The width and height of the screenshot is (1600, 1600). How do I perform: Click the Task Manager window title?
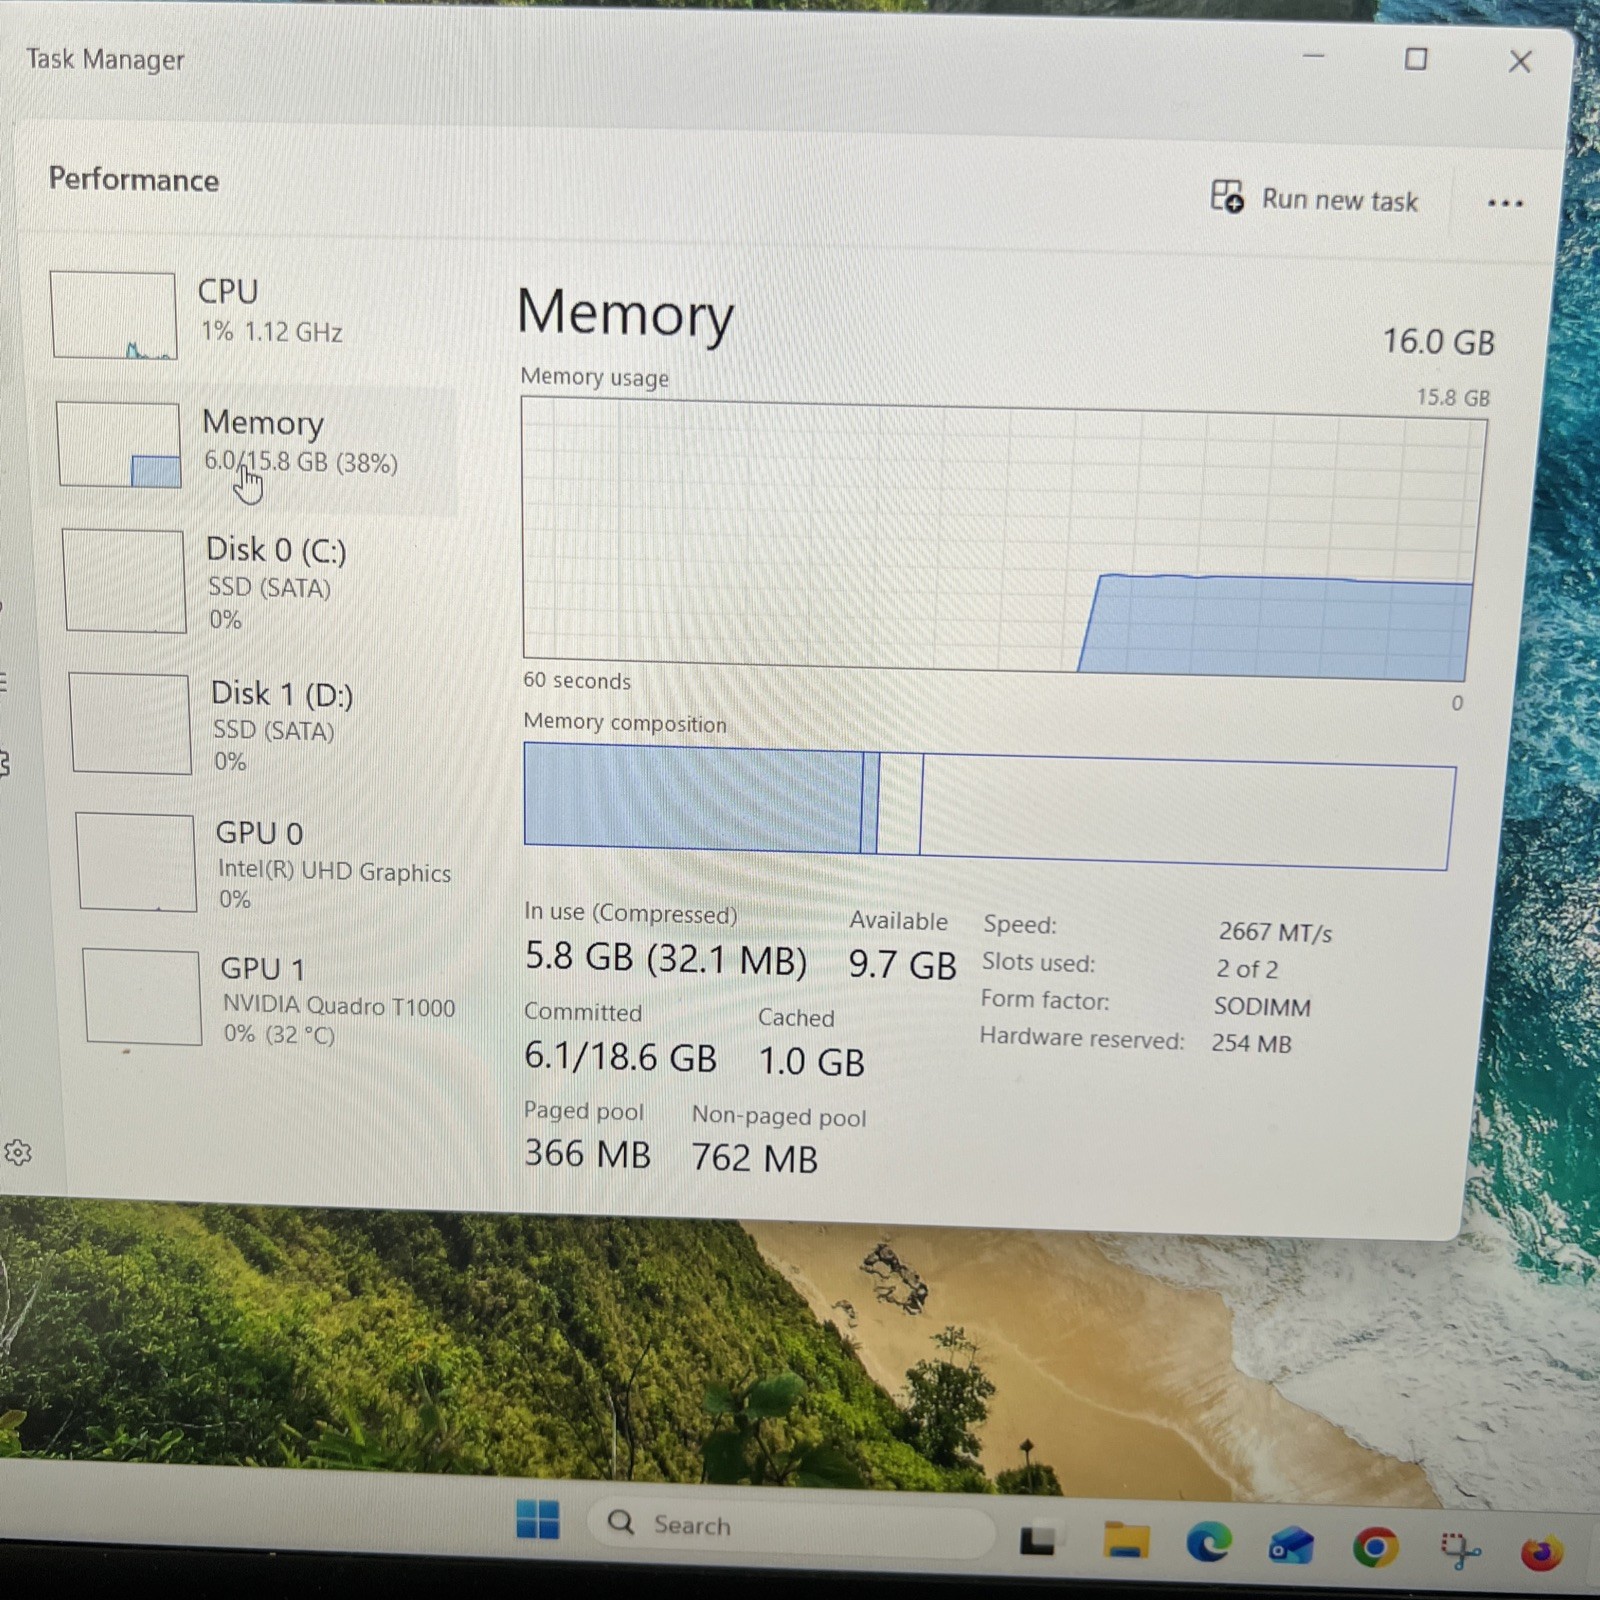tap(105, 59)
